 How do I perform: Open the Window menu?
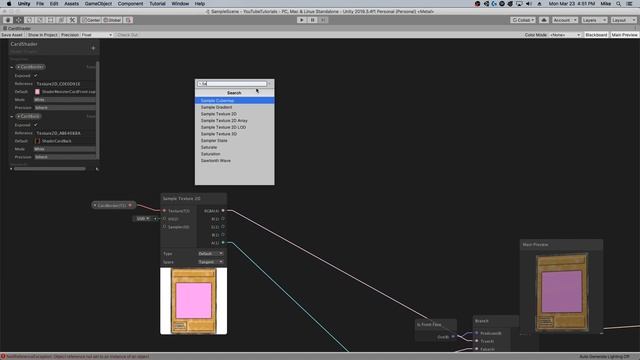point(180,4)
